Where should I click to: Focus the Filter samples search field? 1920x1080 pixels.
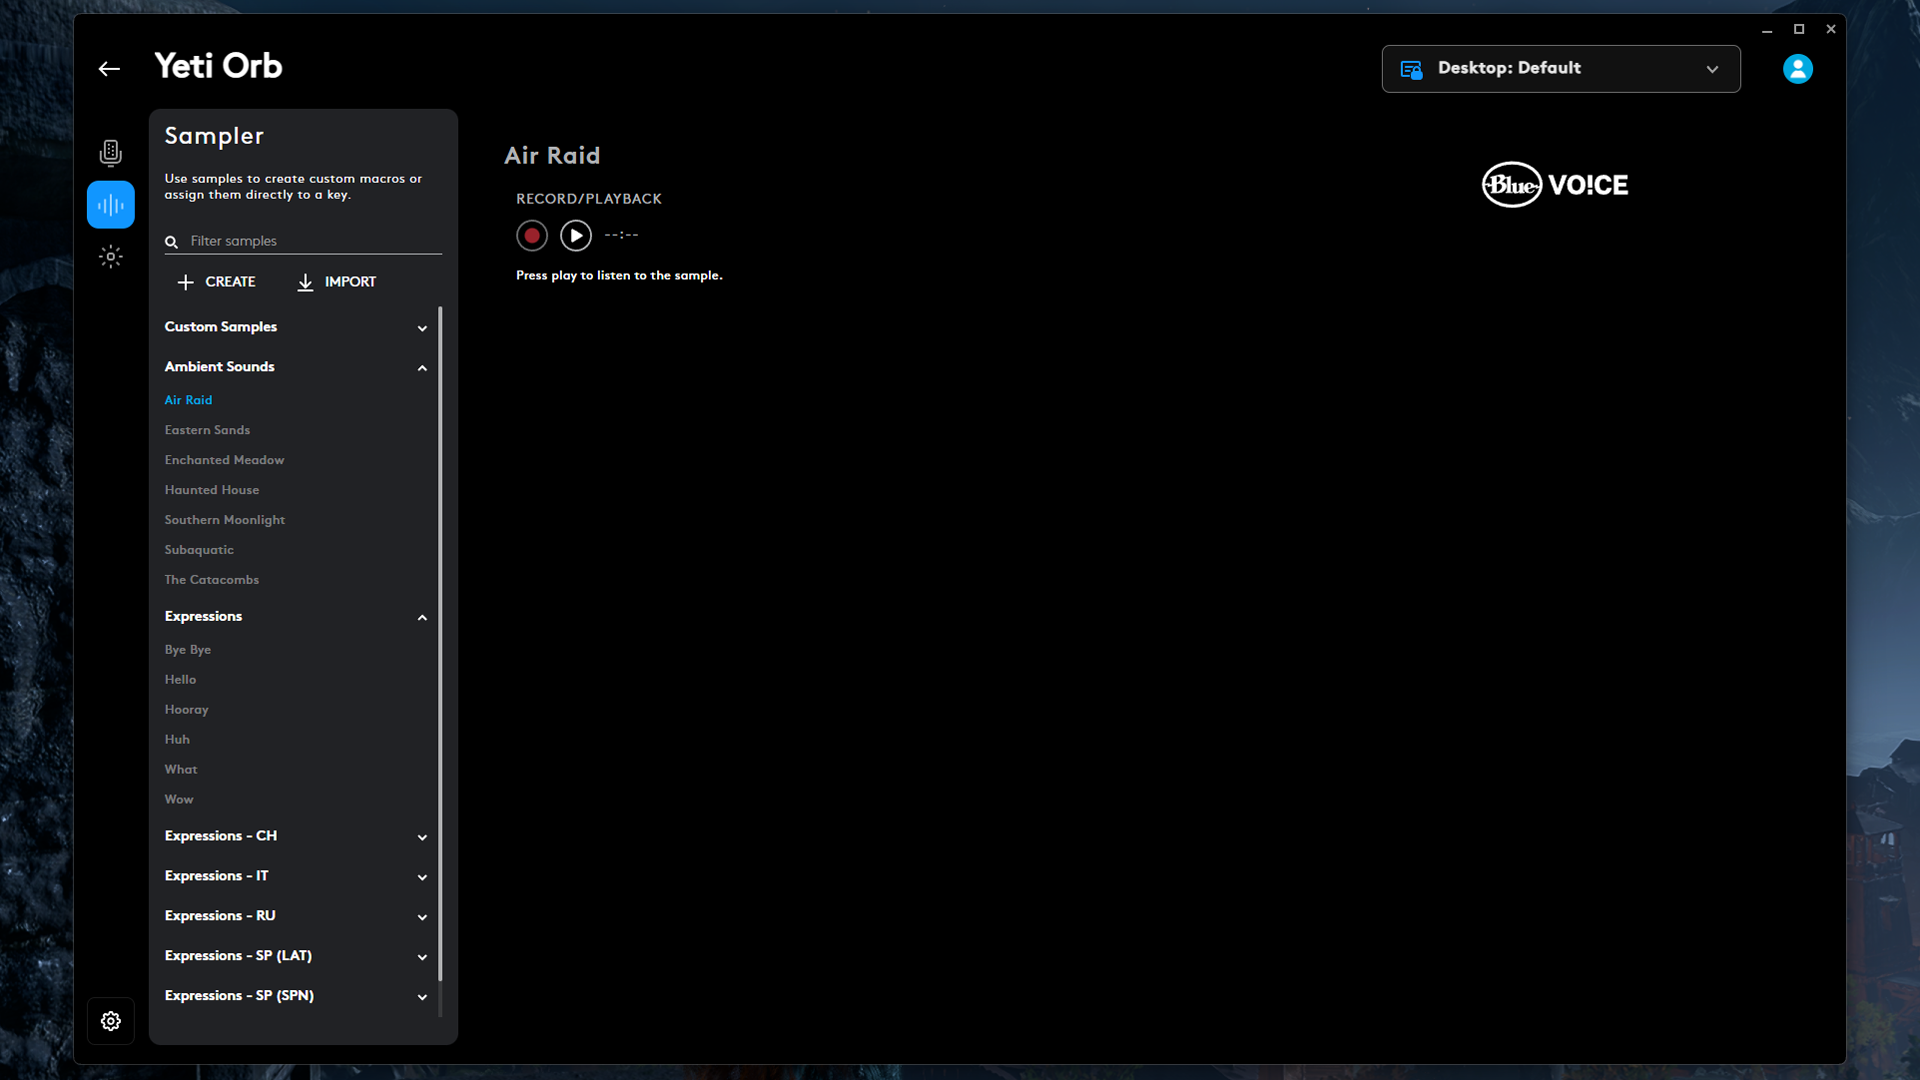[x=303, y=241]
